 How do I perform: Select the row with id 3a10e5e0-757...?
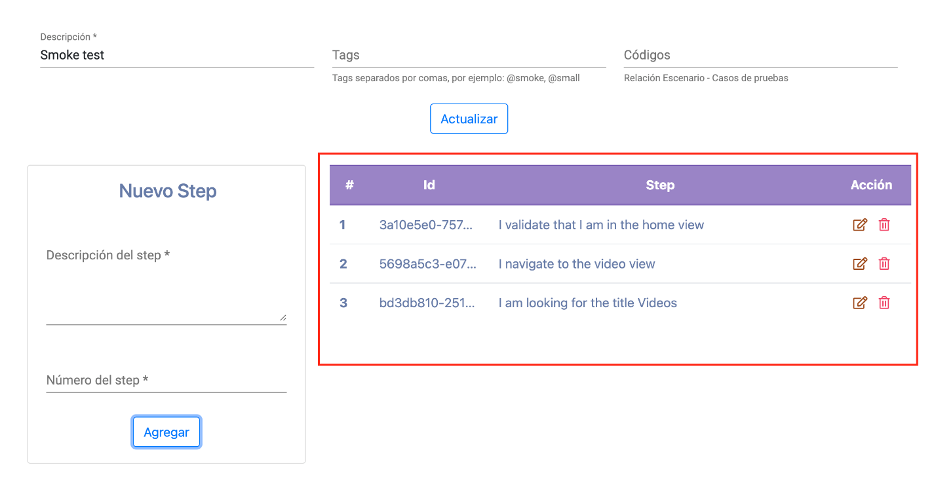[x=620, y=225]
